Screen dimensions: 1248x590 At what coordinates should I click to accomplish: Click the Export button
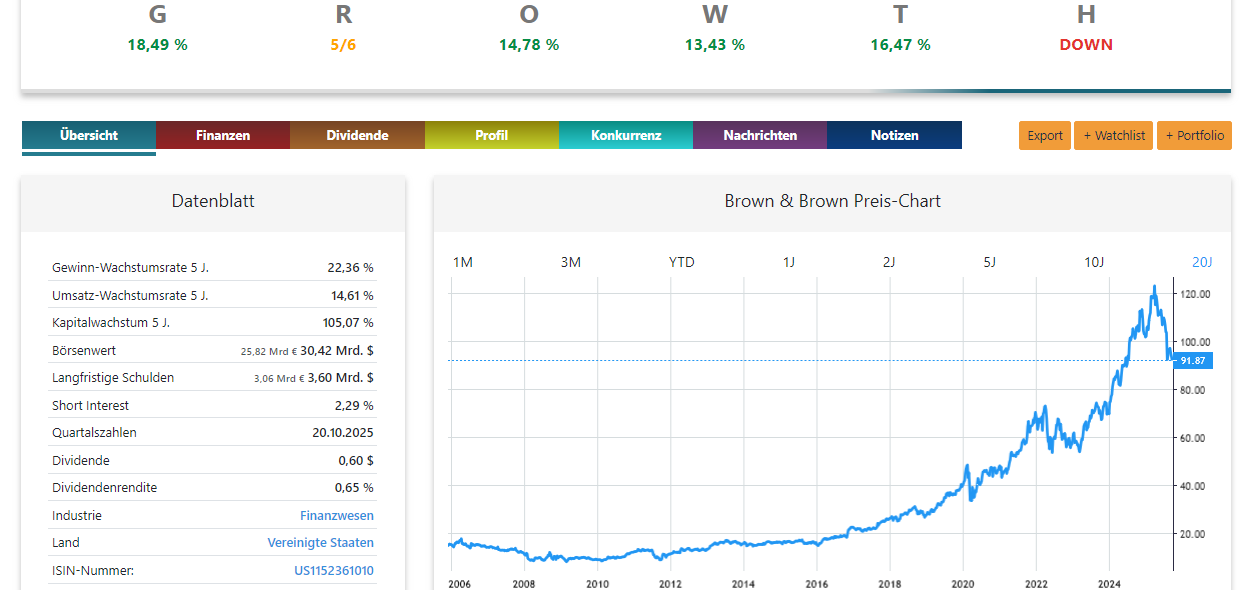pos(1045,136)
